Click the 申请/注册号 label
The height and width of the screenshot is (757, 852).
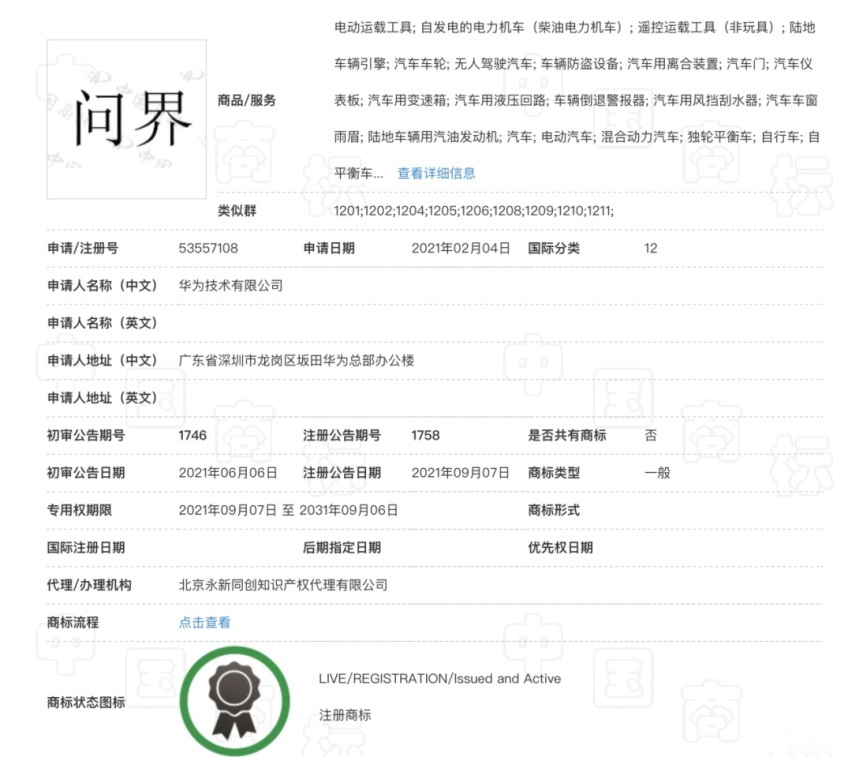(x=83, y=248)
